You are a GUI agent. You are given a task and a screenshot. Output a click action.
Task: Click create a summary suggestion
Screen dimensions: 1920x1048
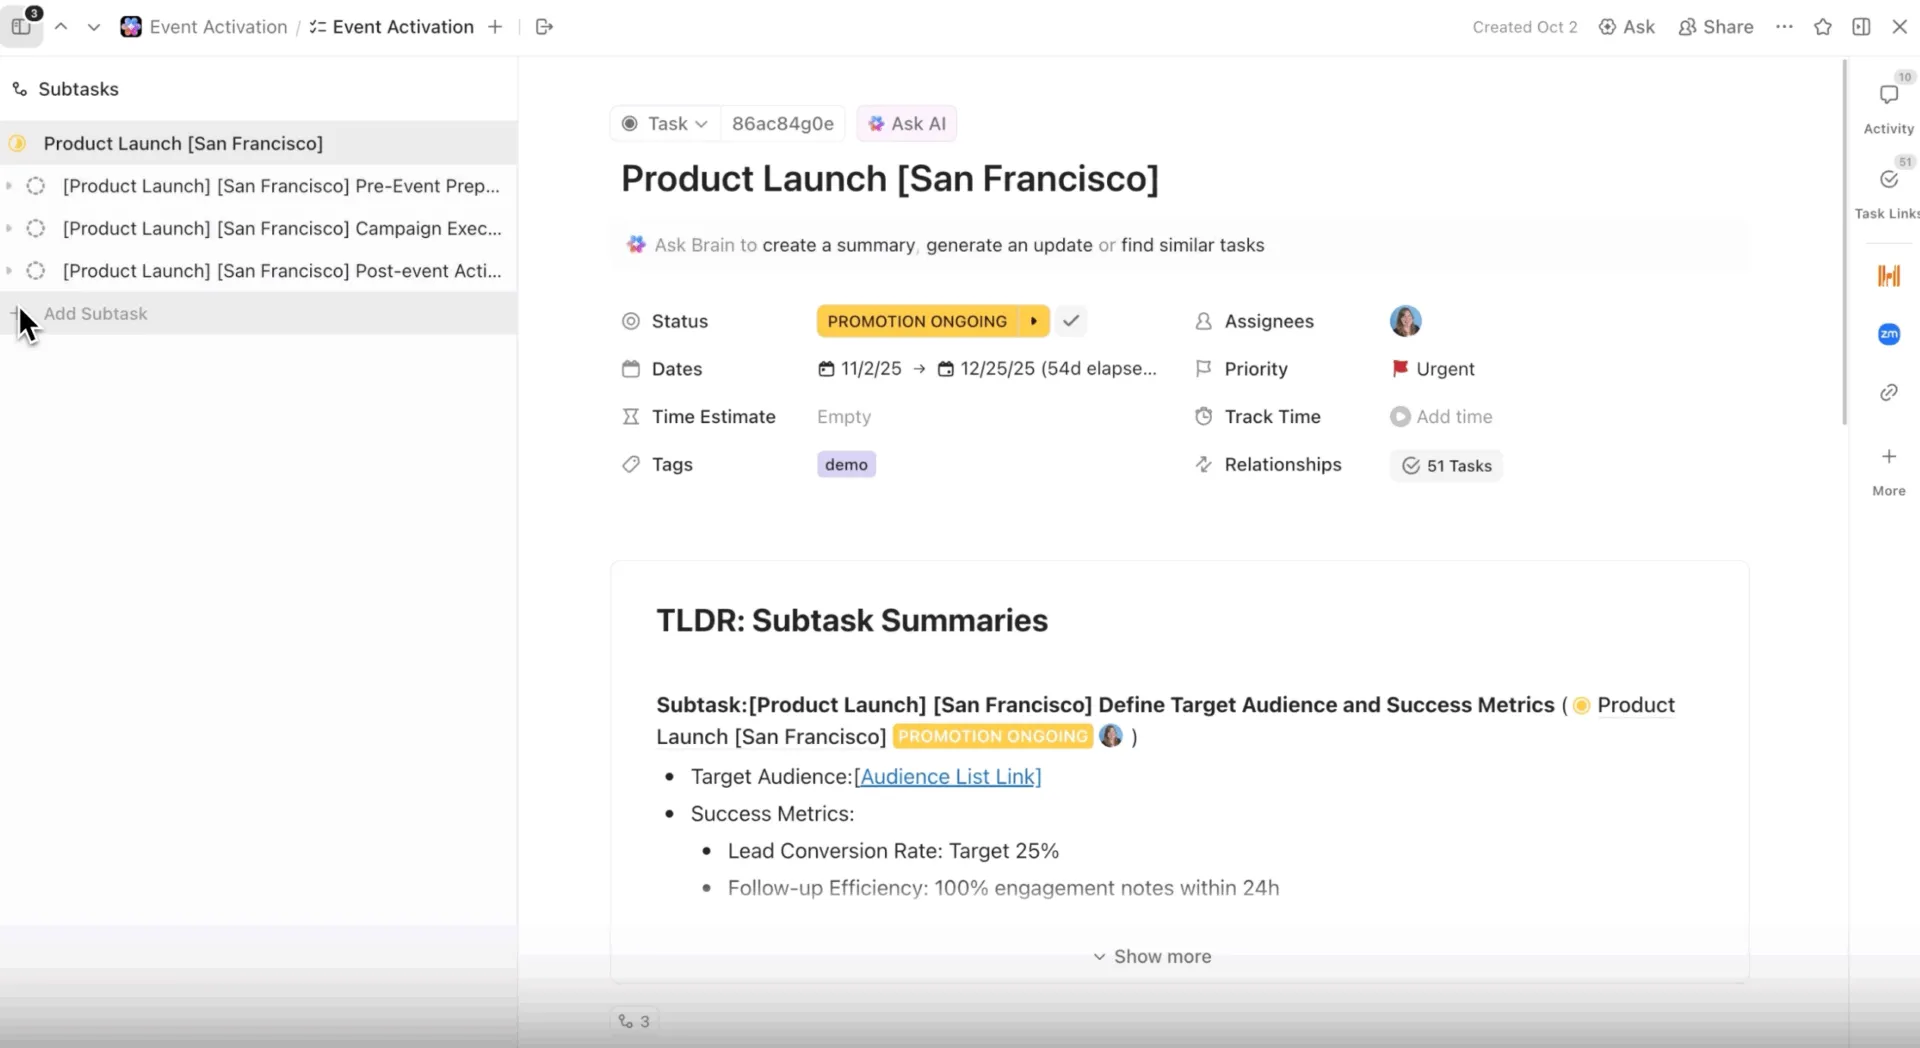[838, 245]
